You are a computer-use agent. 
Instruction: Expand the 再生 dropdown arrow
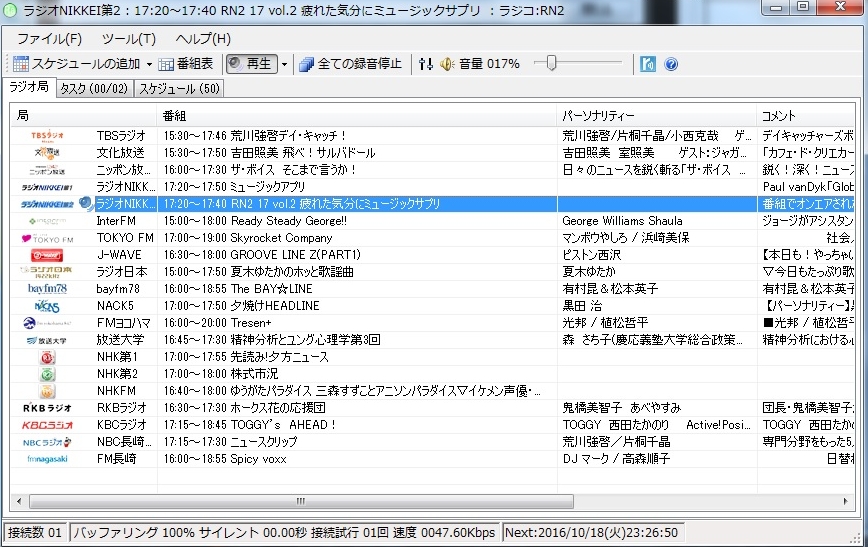[x=285, y=64]
